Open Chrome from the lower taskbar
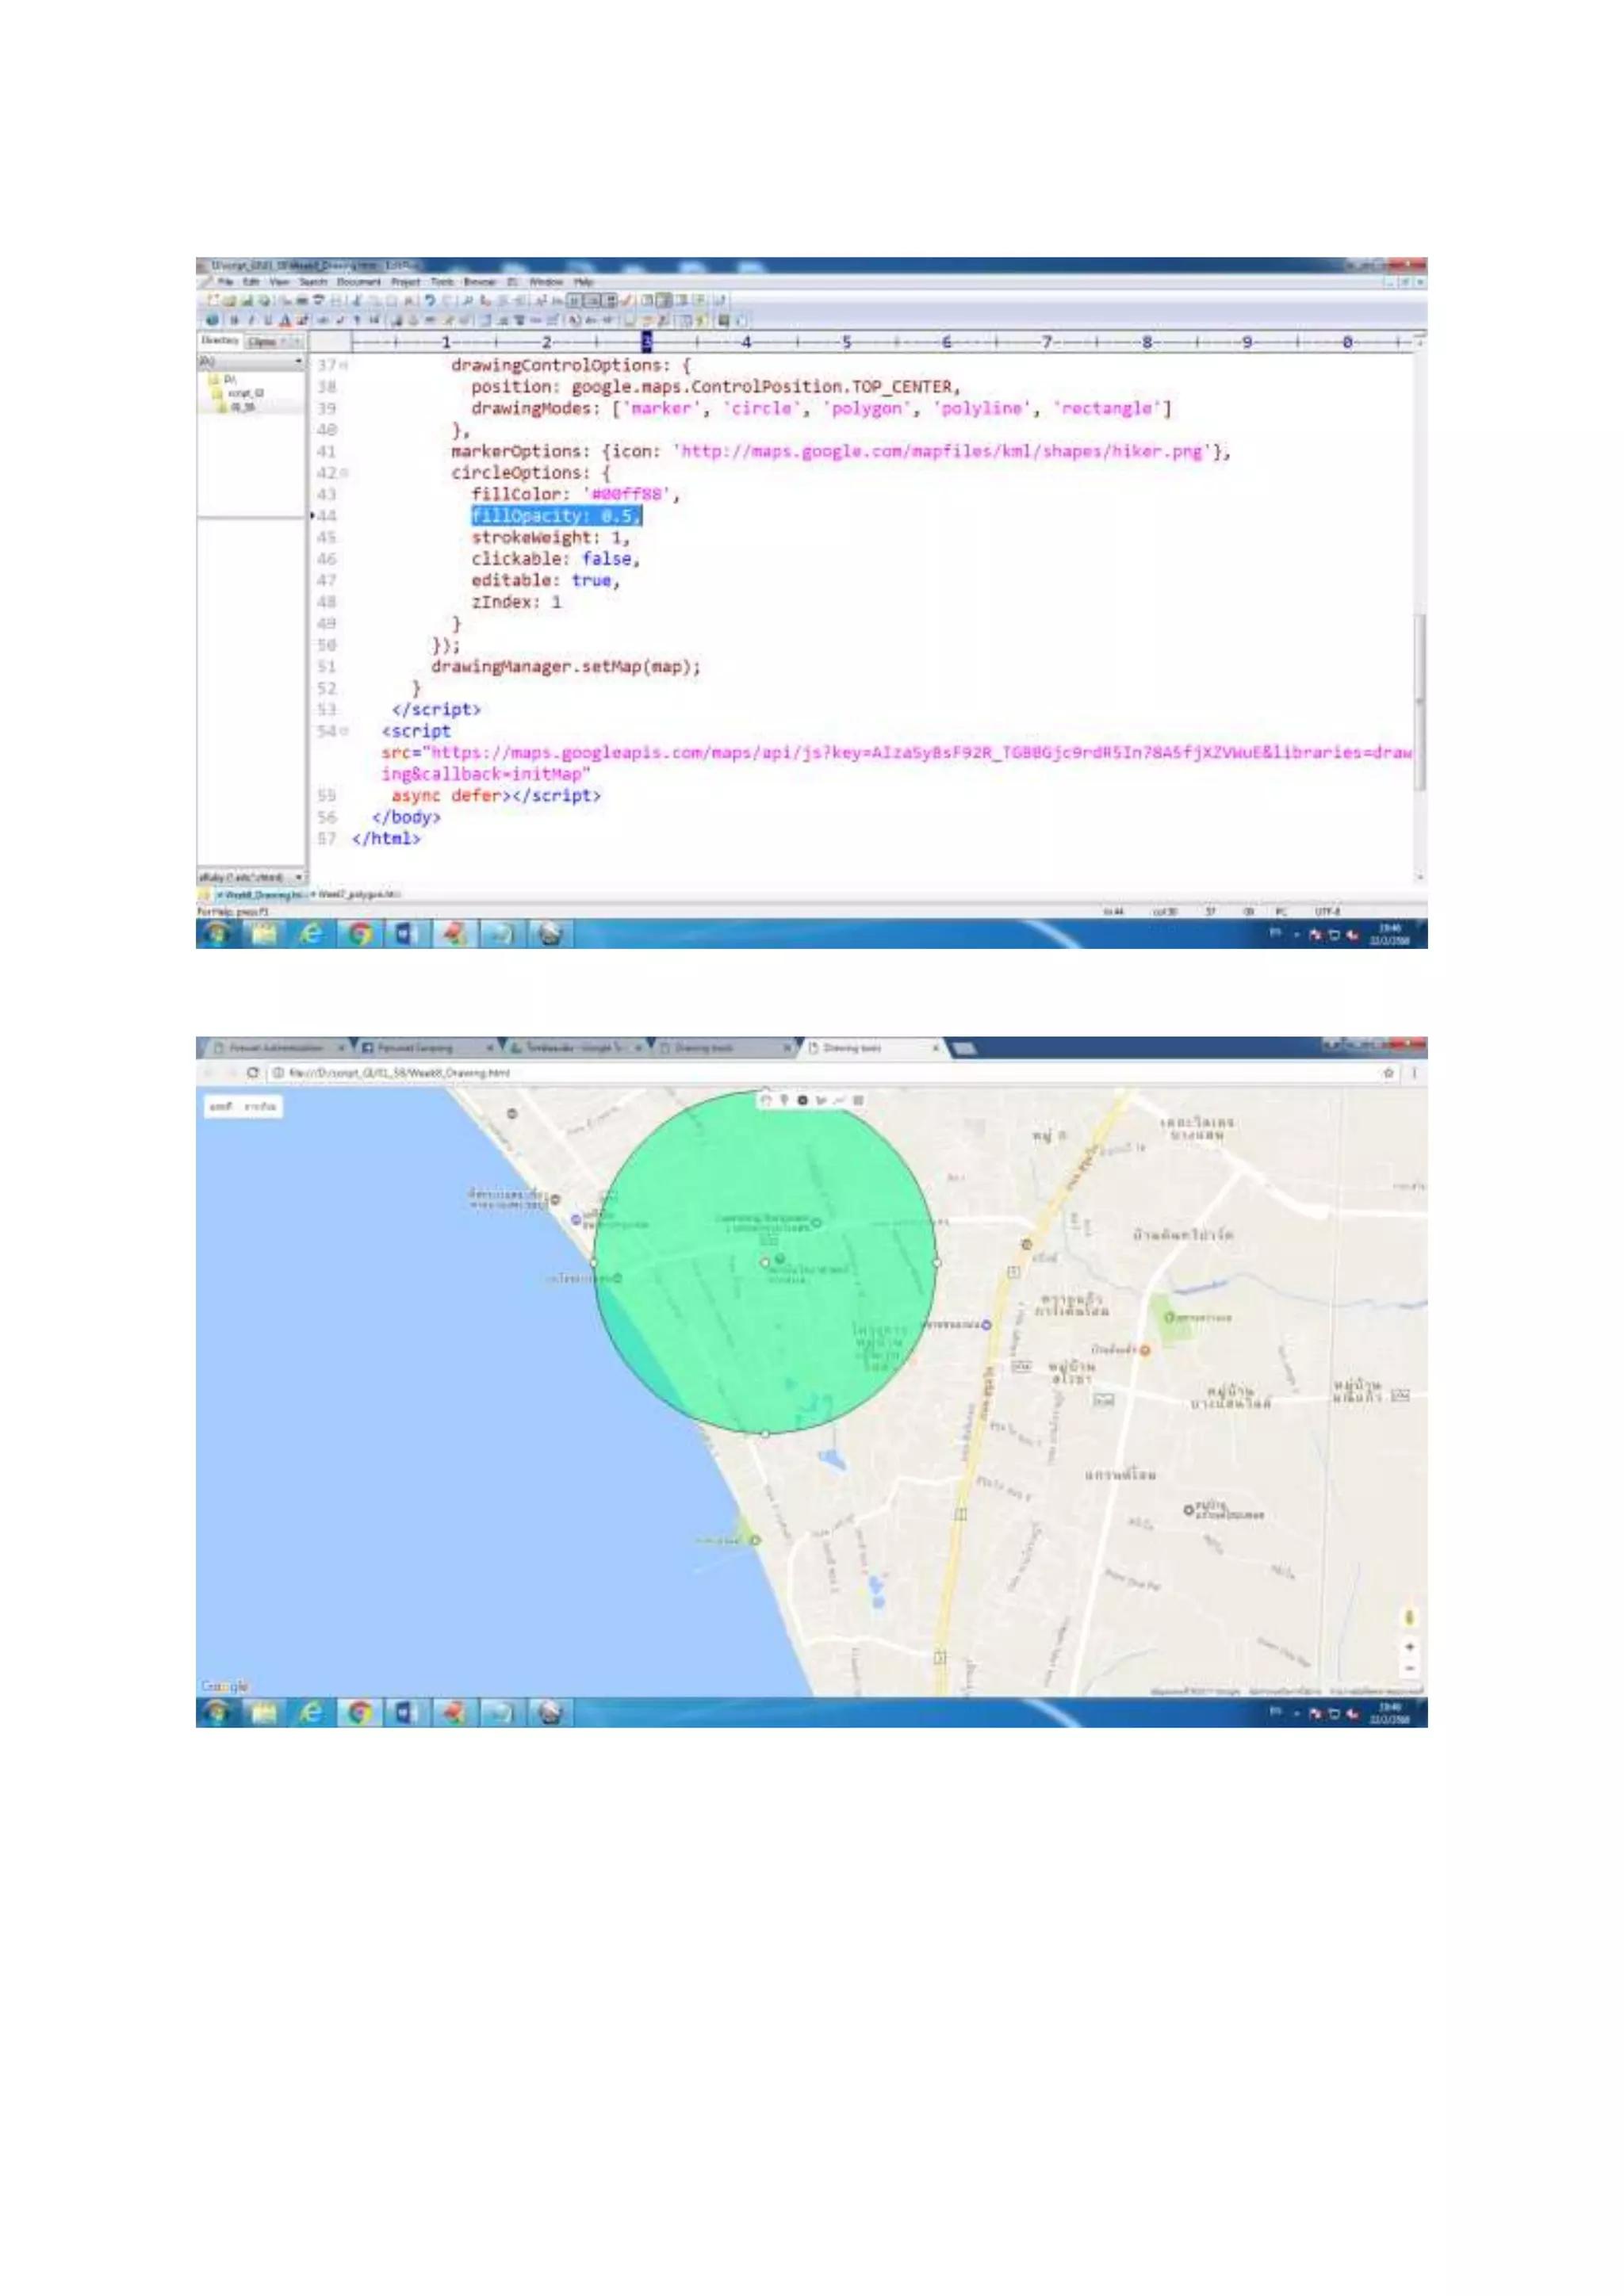 click(360, 1713)
